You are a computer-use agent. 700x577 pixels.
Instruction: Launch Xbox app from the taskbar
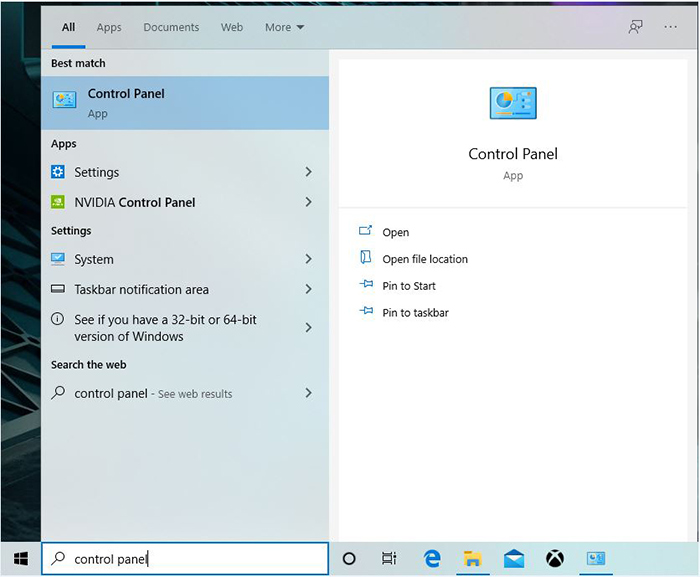pos(555,559)
